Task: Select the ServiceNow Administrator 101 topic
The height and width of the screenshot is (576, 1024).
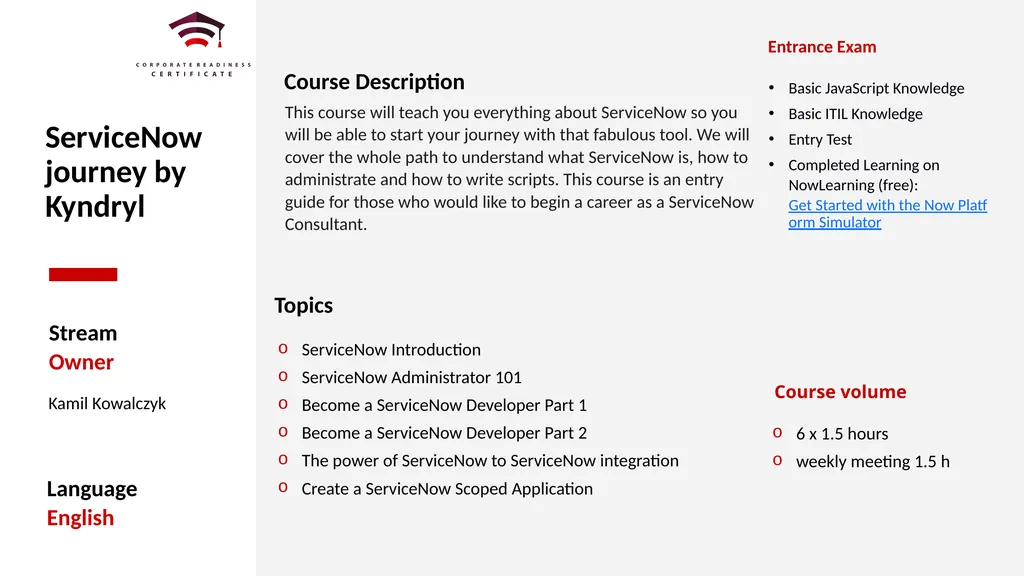Action: pos(411,377)
